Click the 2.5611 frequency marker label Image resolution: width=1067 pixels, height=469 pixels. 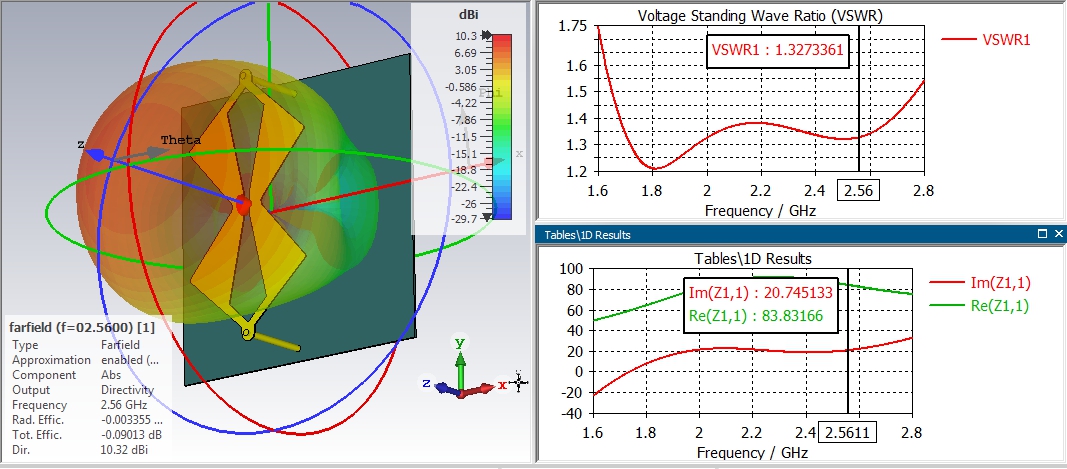846,433
